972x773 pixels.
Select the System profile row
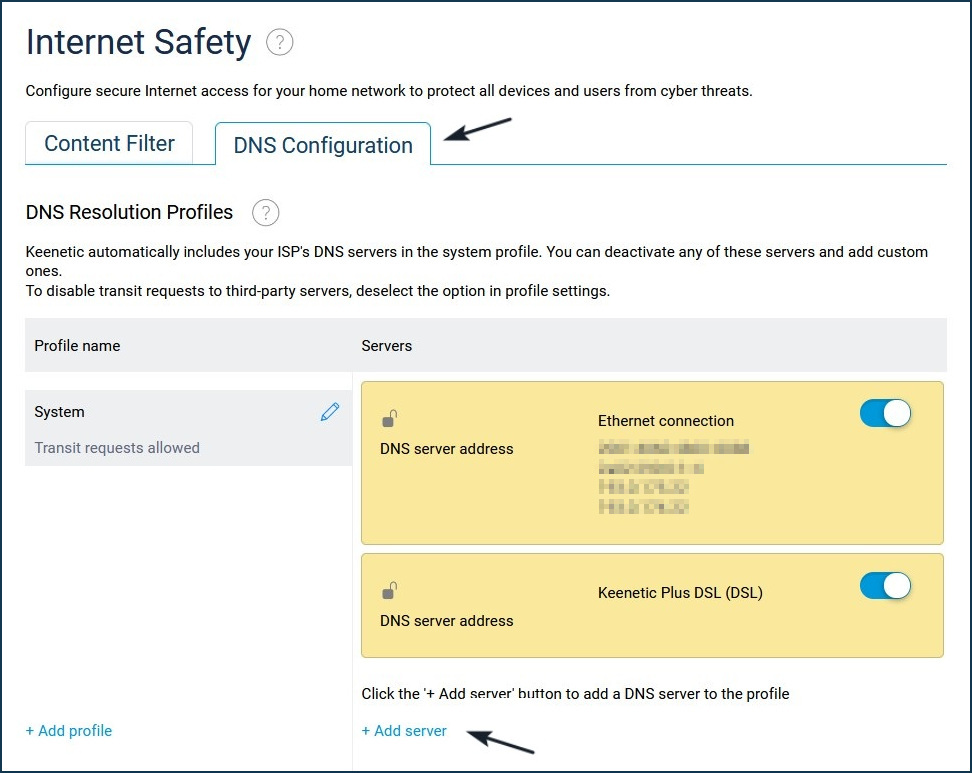(188, 428)
